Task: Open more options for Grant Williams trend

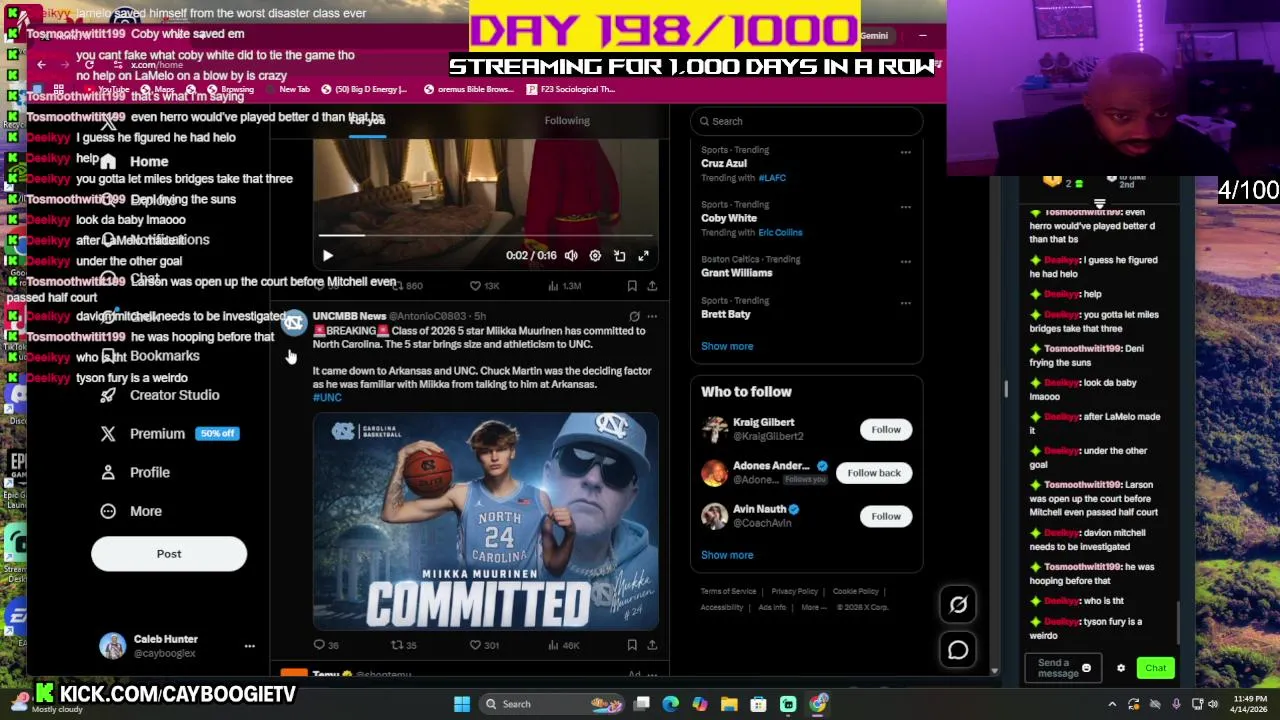Action: pos(905,262)
